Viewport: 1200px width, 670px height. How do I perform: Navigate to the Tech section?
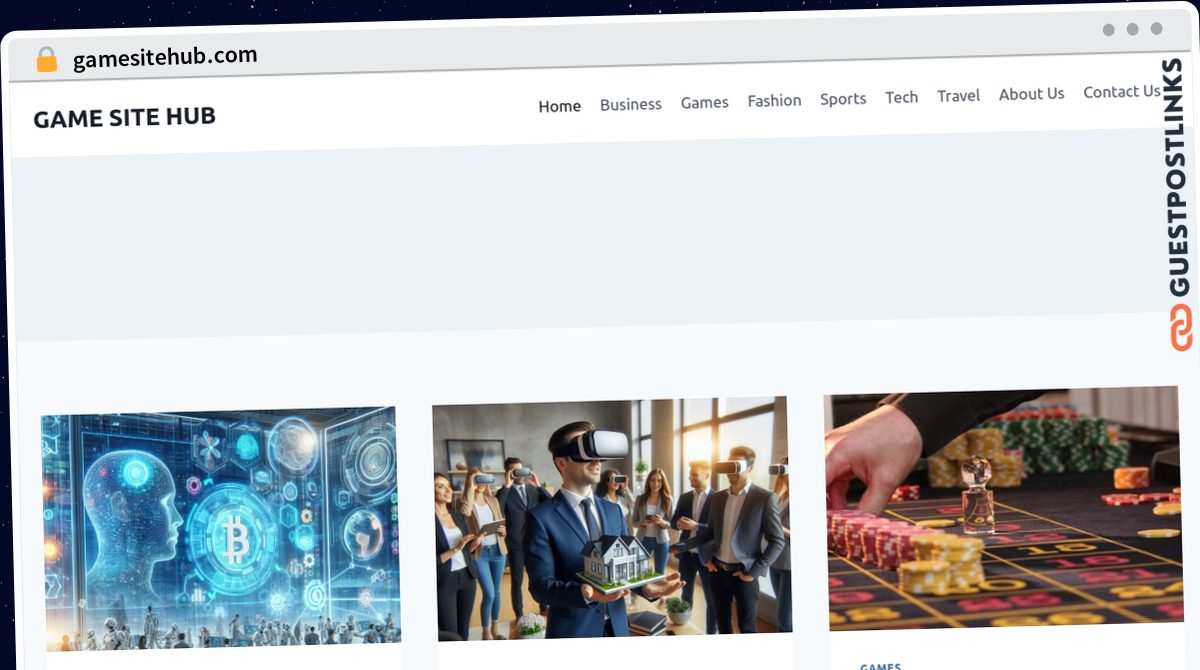pos(901,97)
